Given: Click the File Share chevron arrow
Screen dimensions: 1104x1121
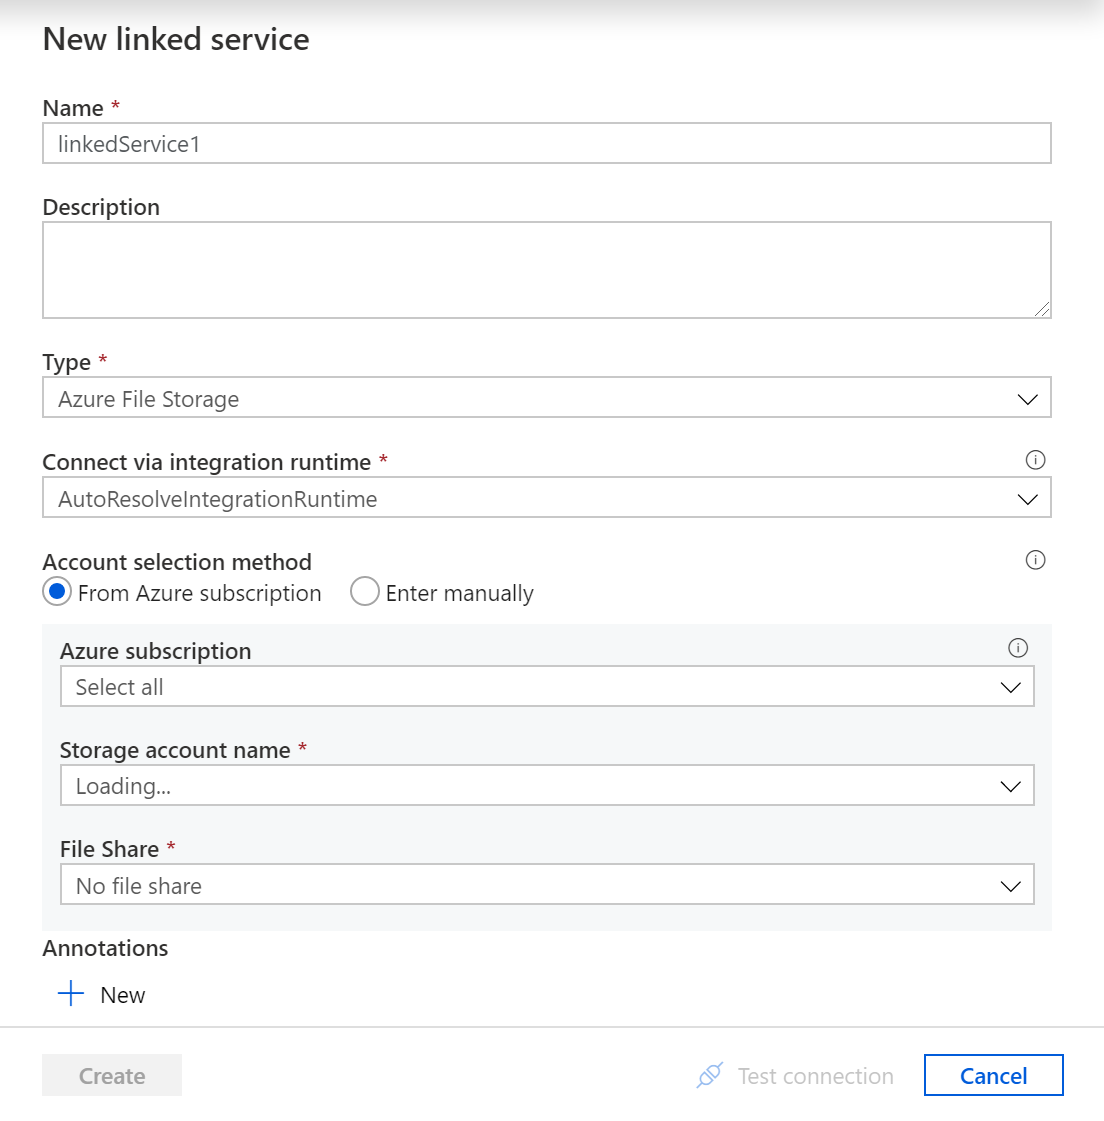Looking at the screenshot, I should tap(1010, 886).
